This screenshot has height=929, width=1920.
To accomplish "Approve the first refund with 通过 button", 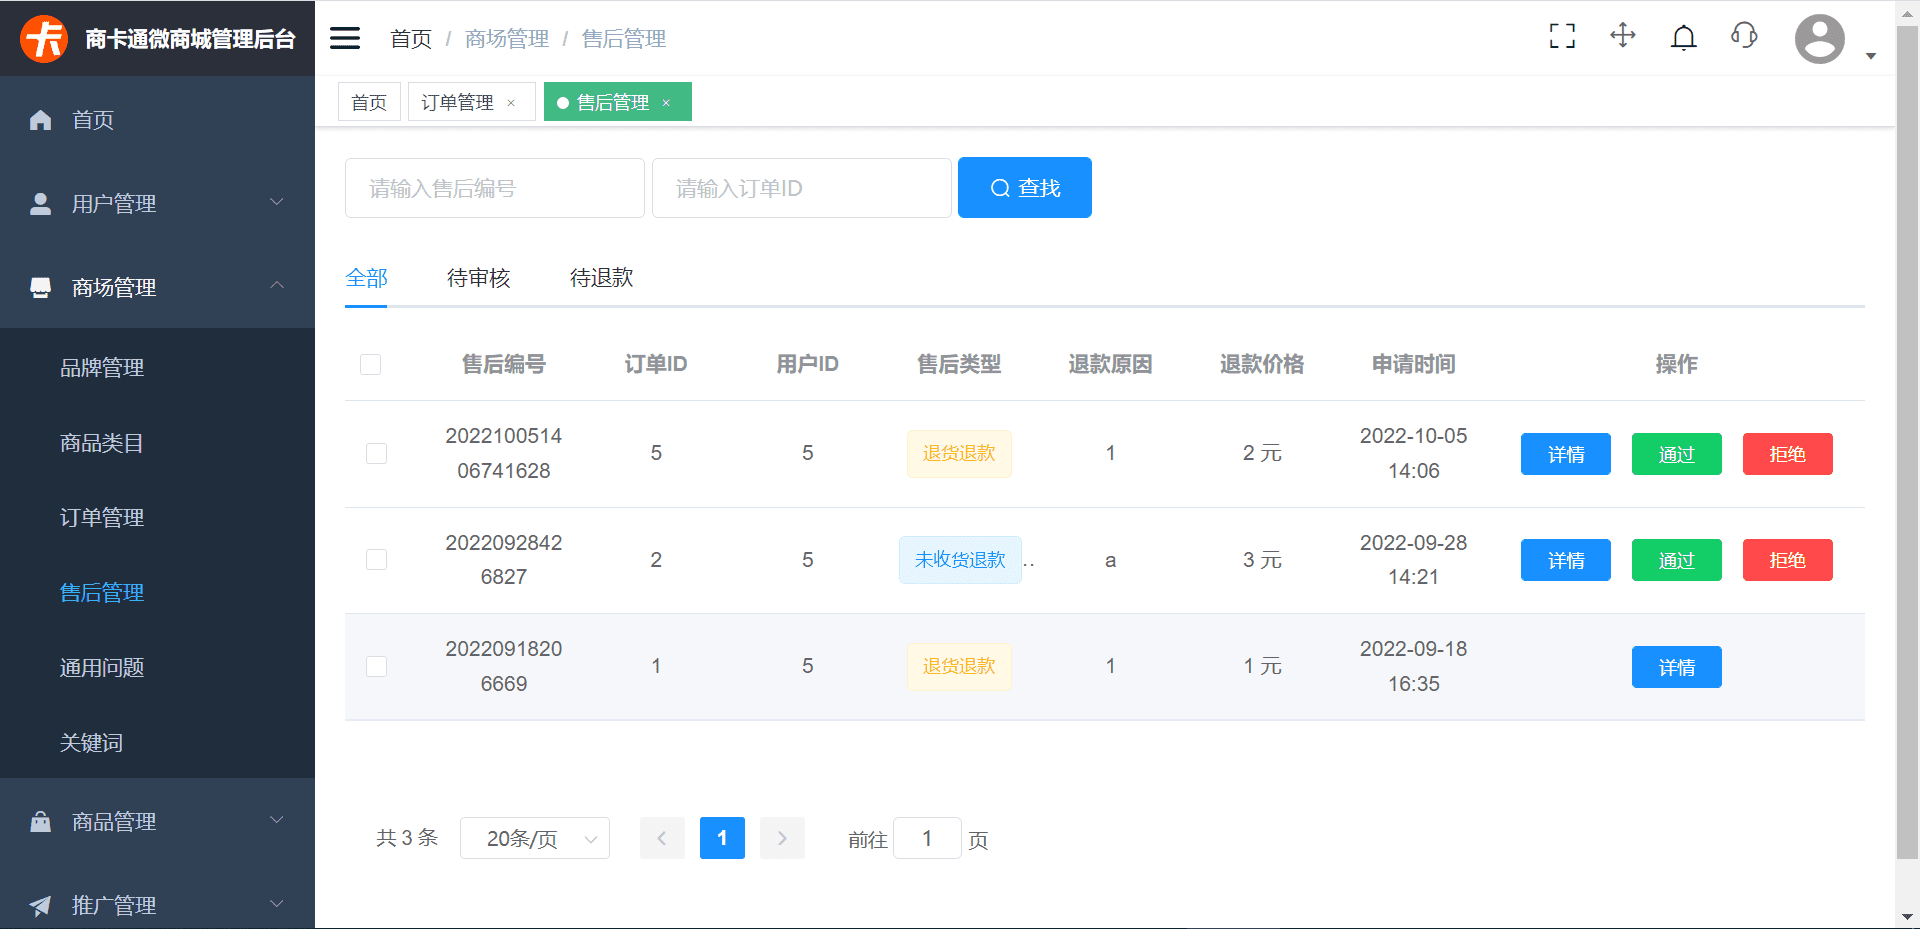I will [1676, 454].
